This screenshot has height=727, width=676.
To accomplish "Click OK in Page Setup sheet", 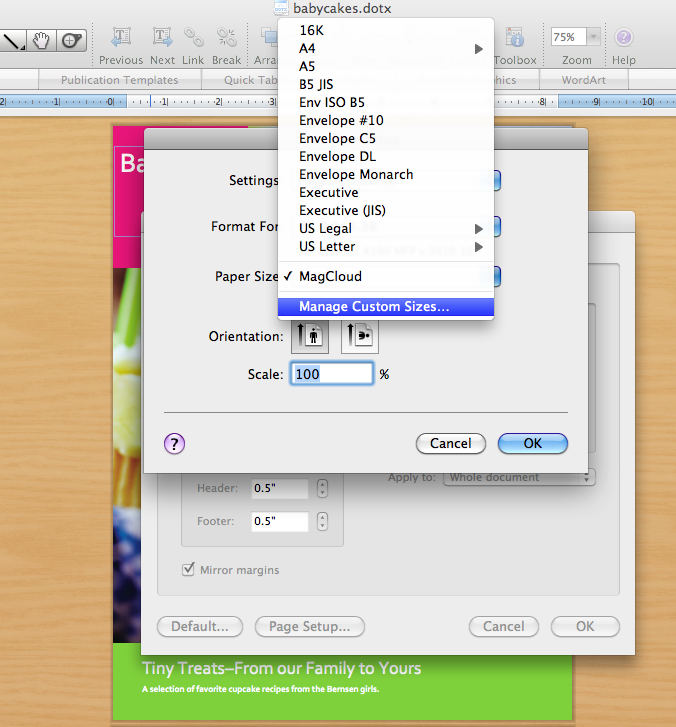I will (532, 443).
